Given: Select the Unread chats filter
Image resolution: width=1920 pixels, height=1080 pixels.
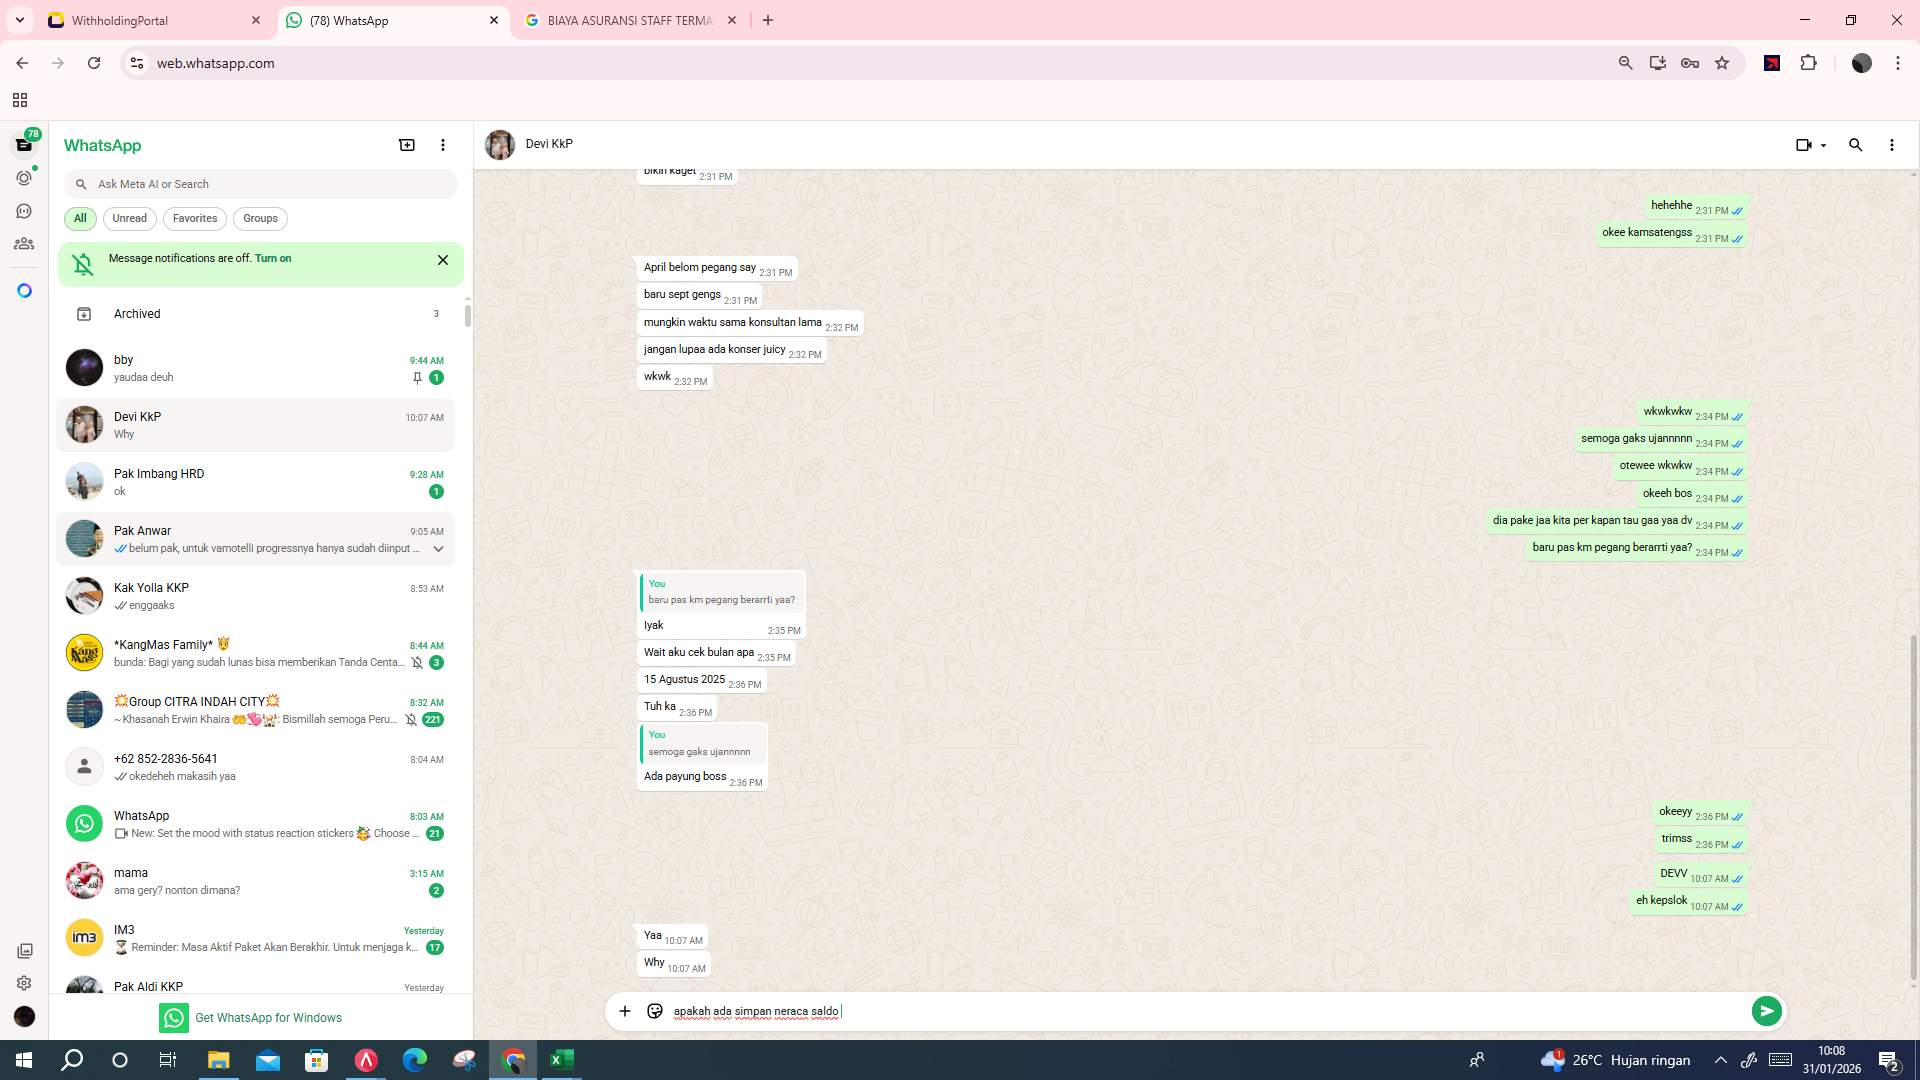Looking at the screenshot, I should (x=129, y=218).
